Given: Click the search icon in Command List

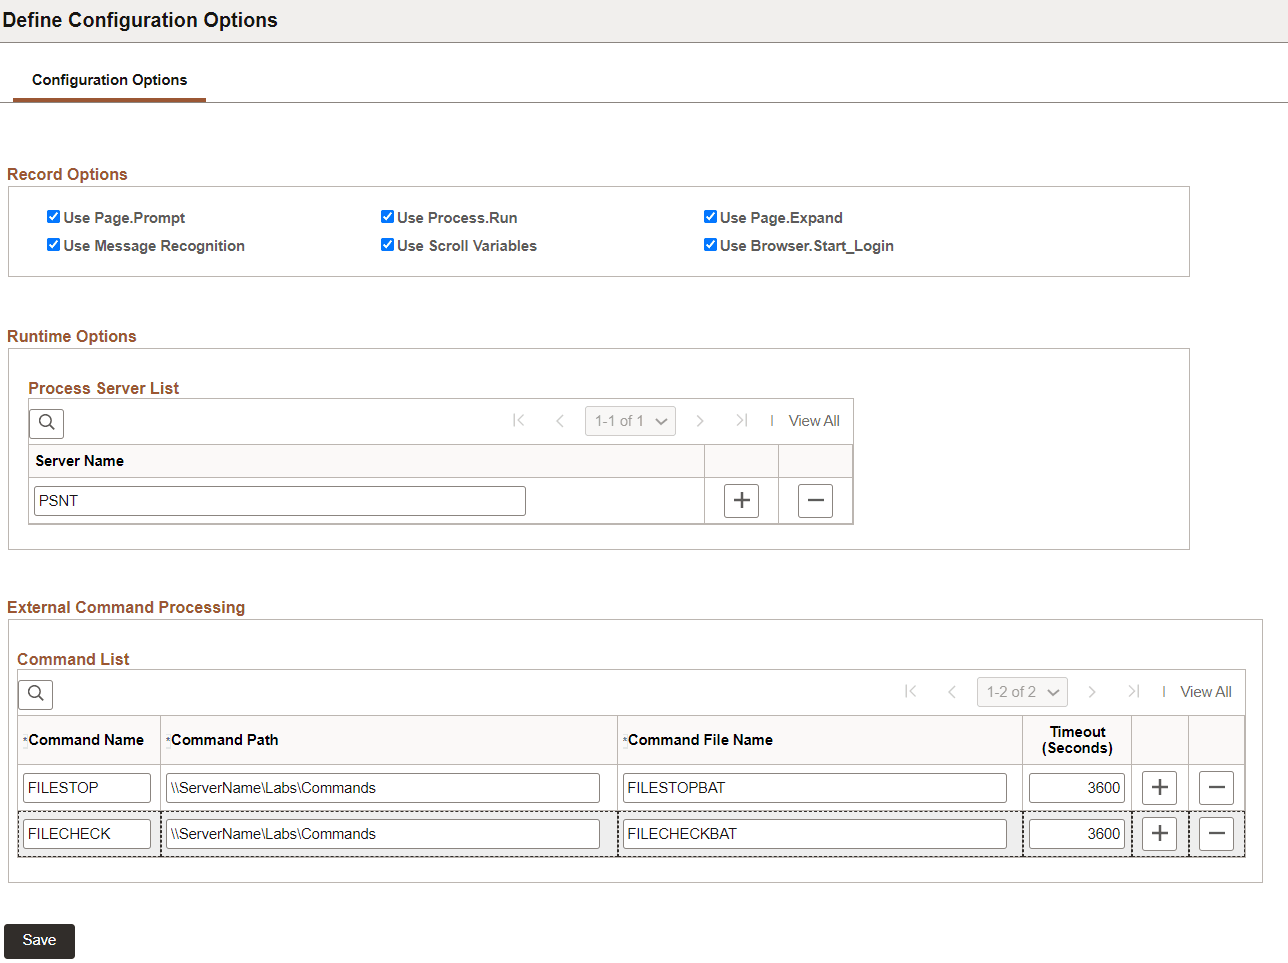Looking at the screenshot, I should (x=35, y=693).
